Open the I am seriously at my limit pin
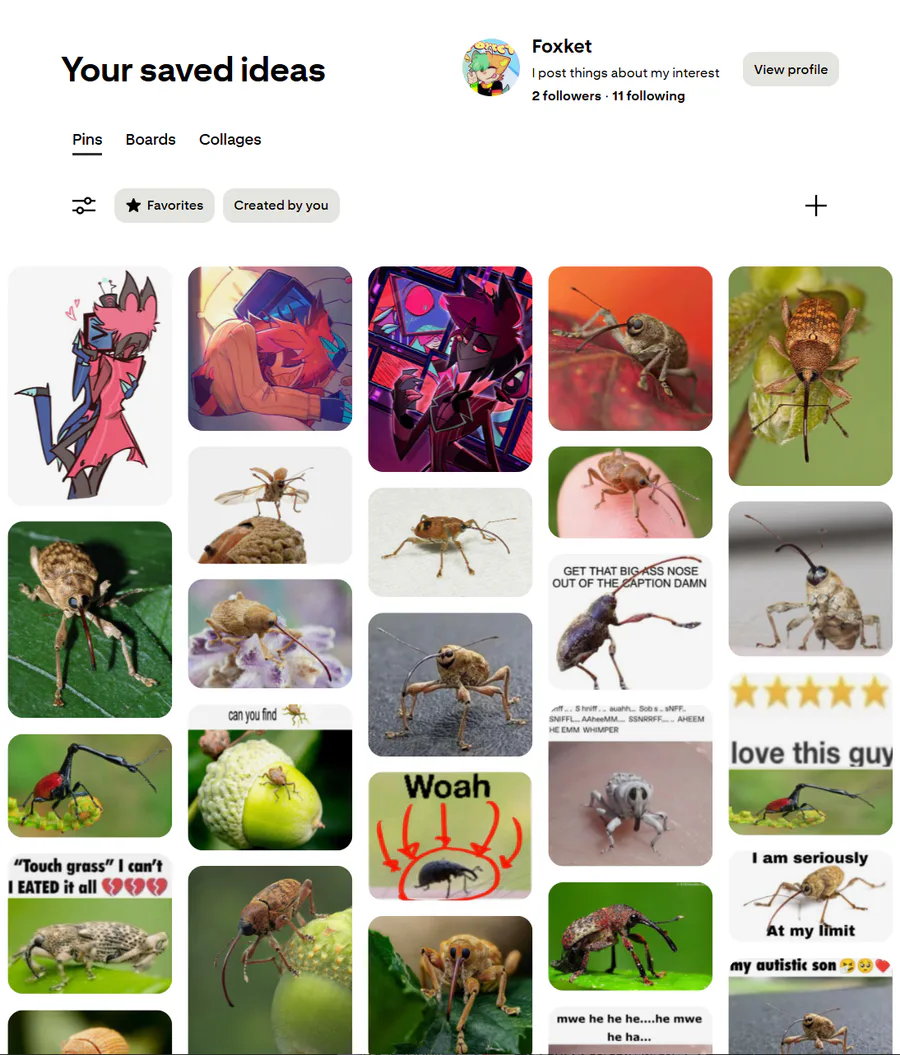 [811, 896]
